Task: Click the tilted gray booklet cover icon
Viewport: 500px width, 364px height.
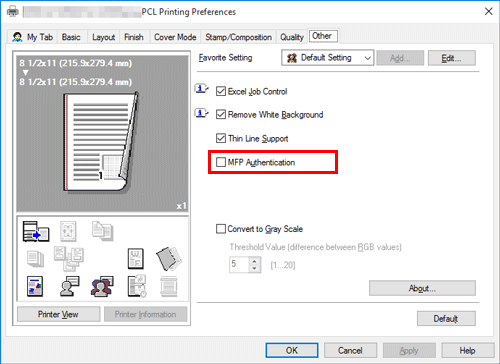Action: click(169, 258)
